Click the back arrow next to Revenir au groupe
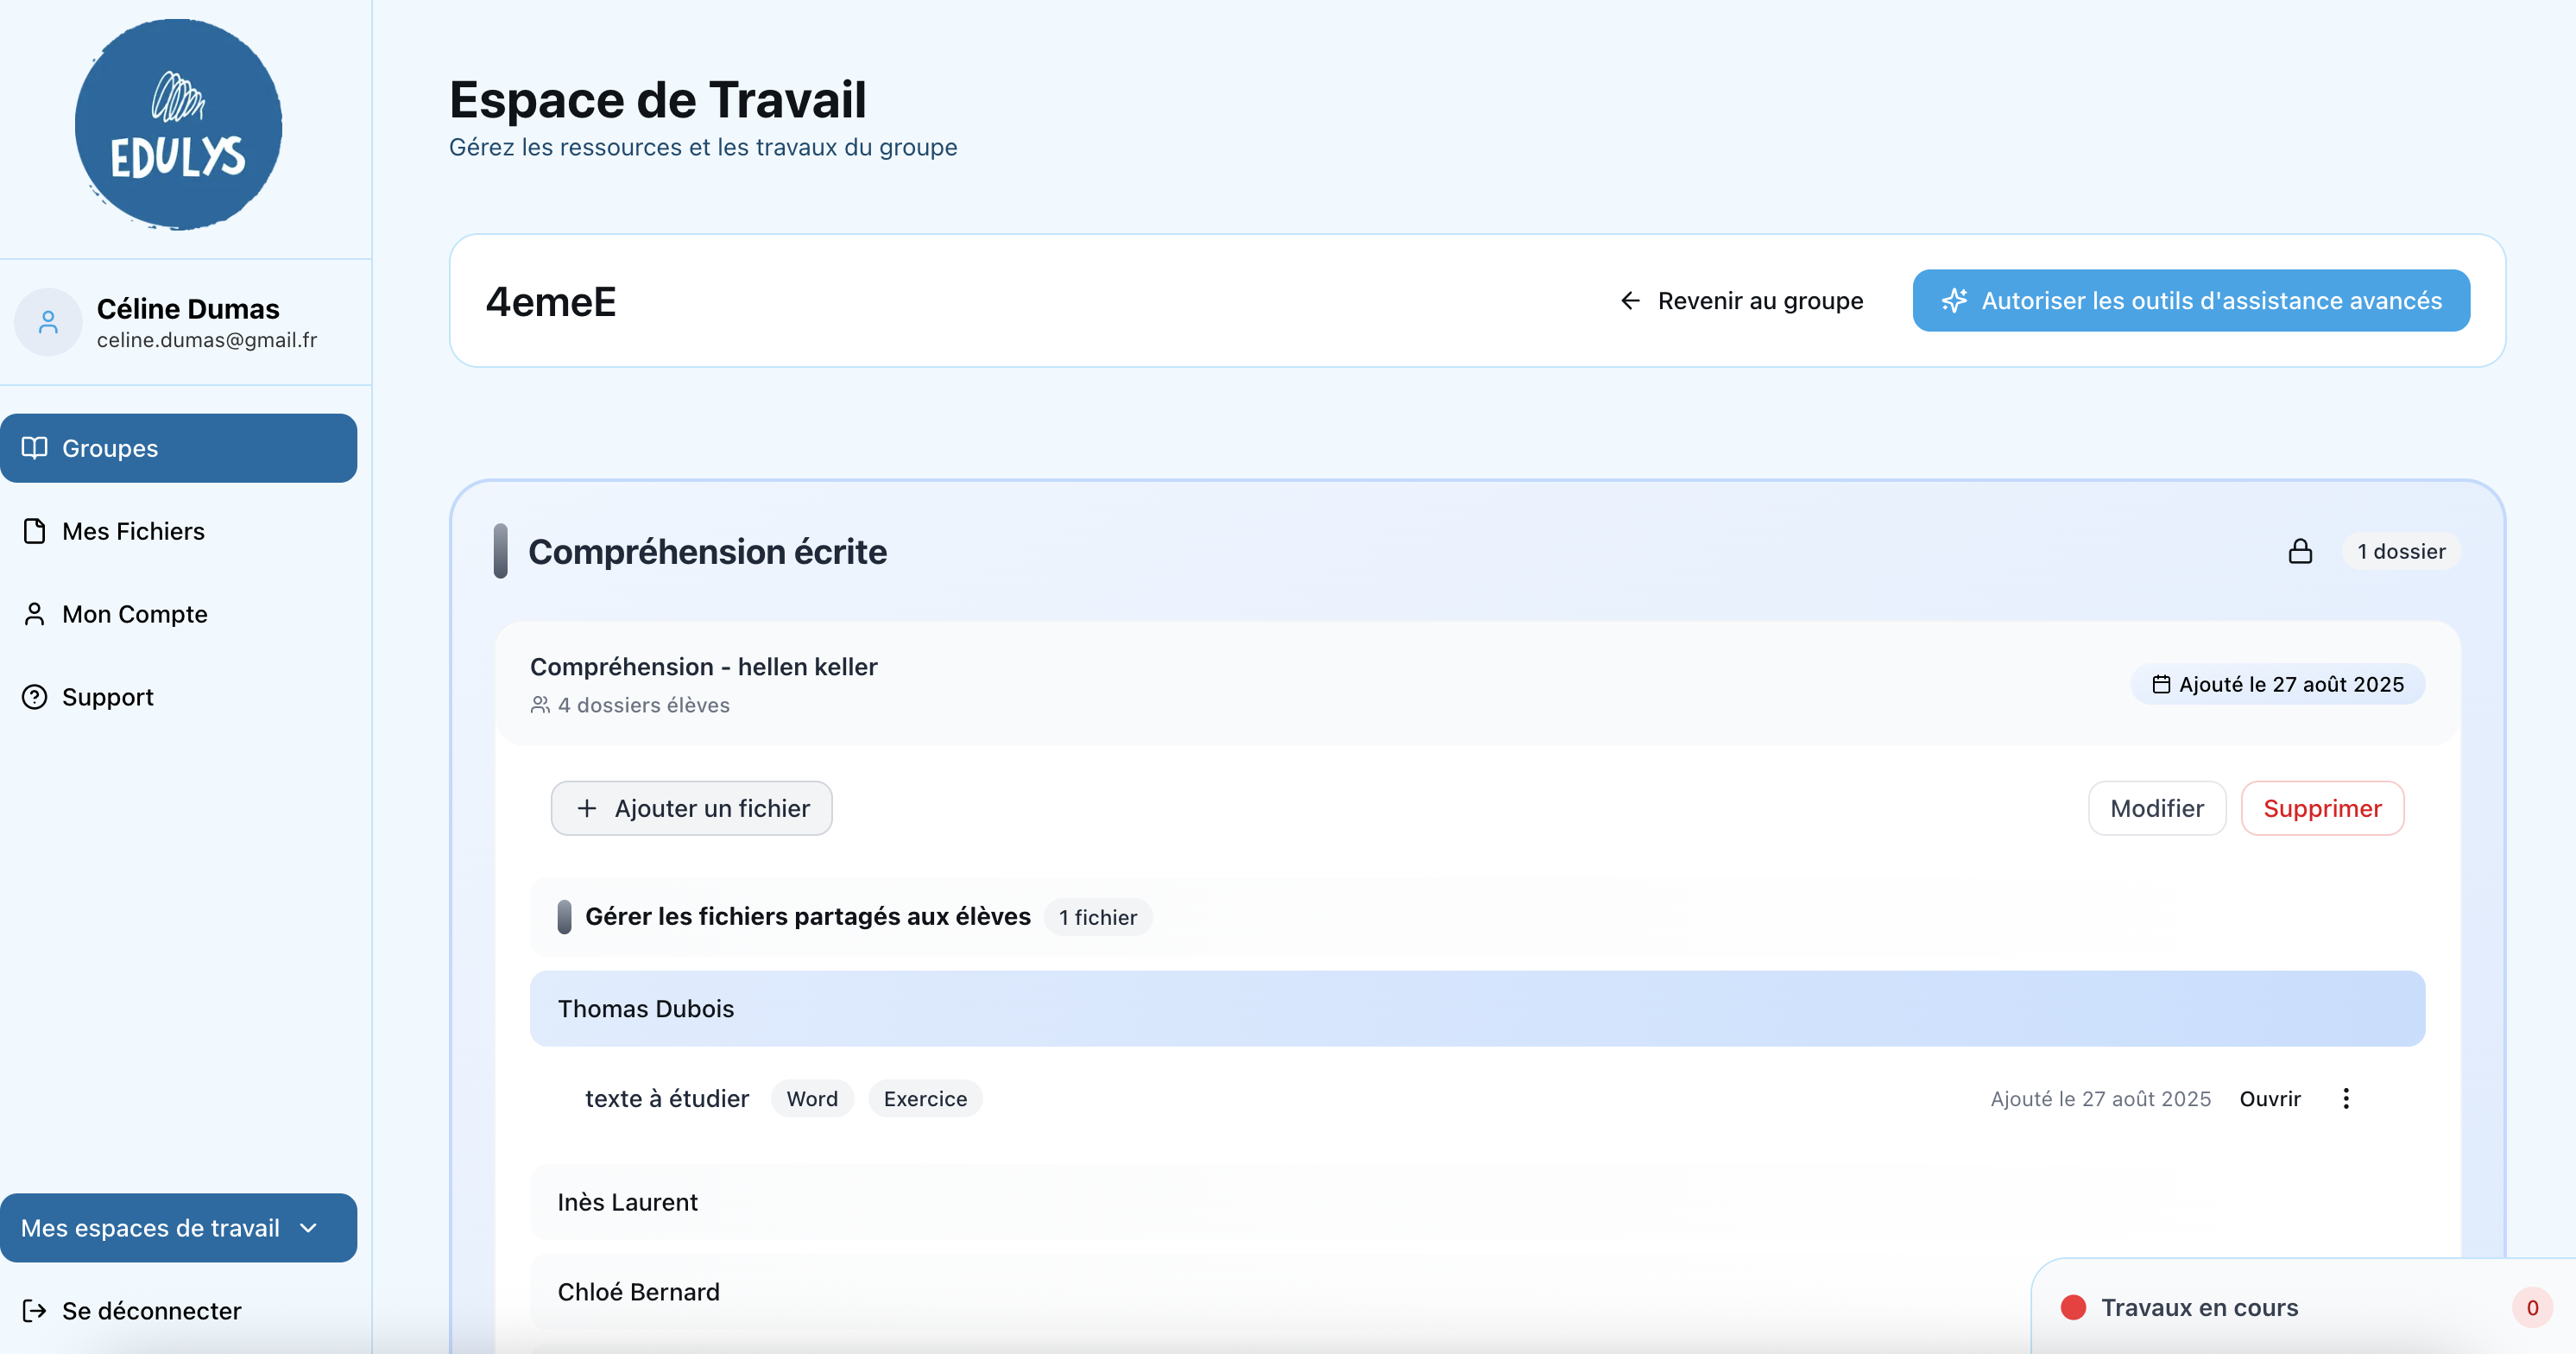This screenshot has height=1354, width=2576. point(1630,301)
